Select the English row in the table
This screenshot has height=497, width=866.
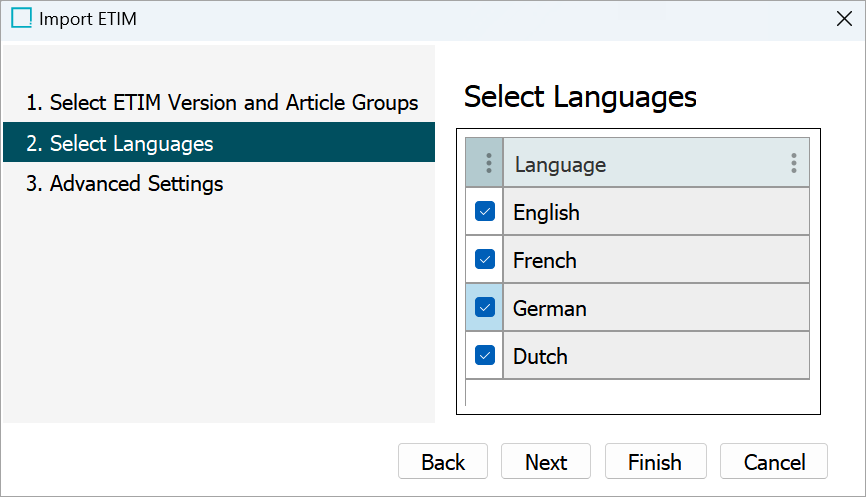click(x=655, y=212)
